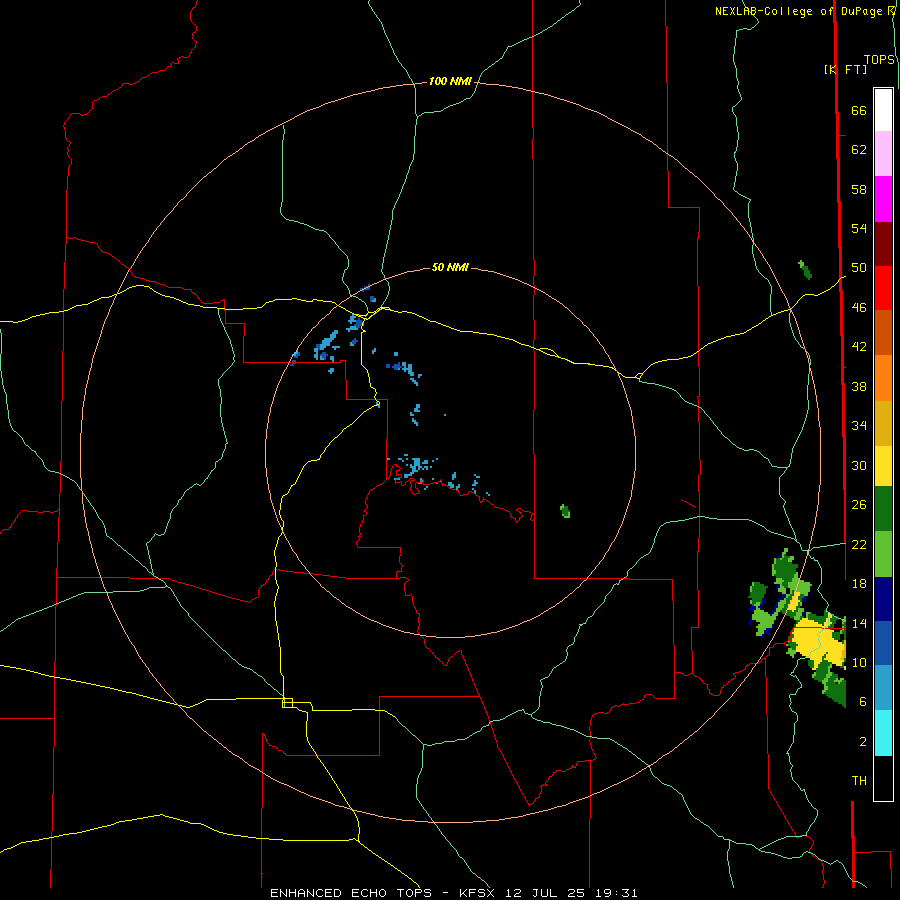Click the legend value "10"
This screenshot has width=900, height=900.
[x=859, y=662]
